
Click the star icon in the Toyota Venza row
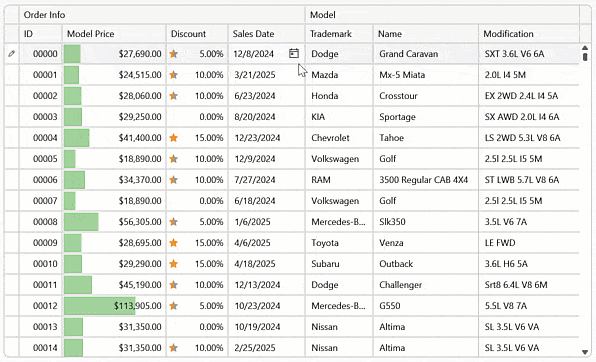174,243
